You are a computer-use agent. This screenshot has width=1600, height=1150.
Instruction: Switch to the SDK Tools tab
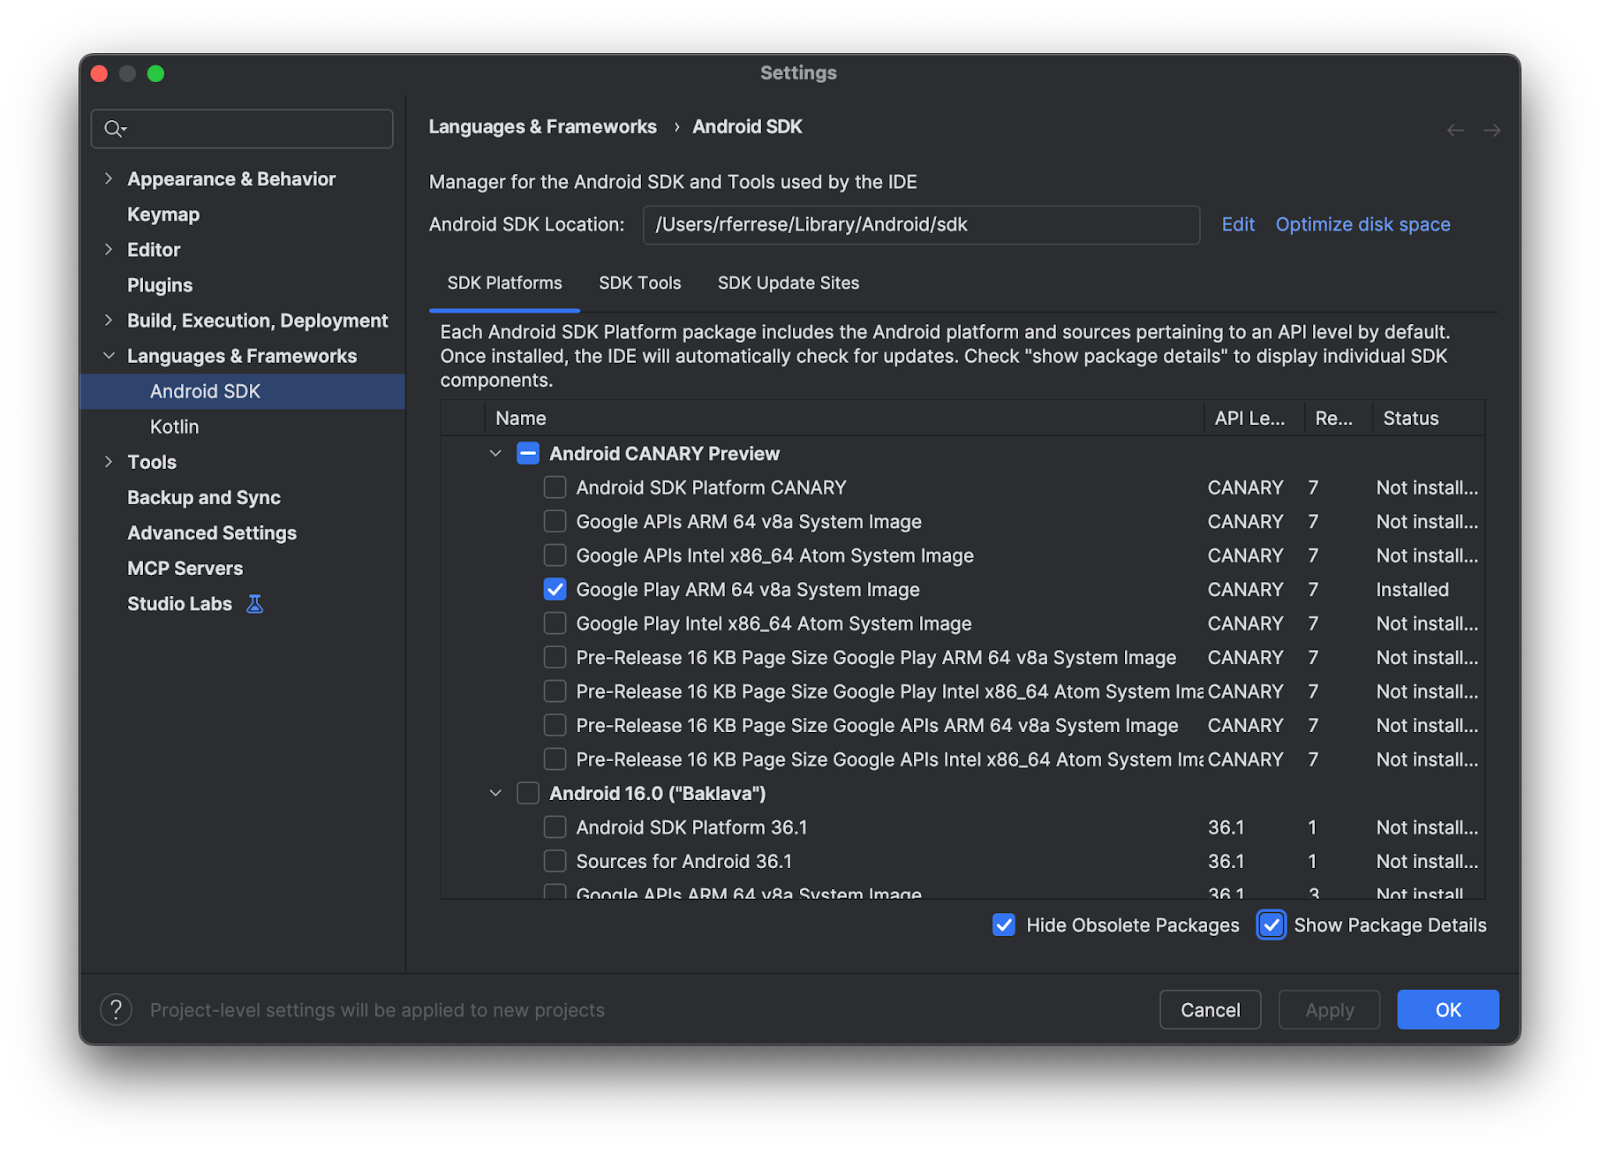tap(639, 283)
